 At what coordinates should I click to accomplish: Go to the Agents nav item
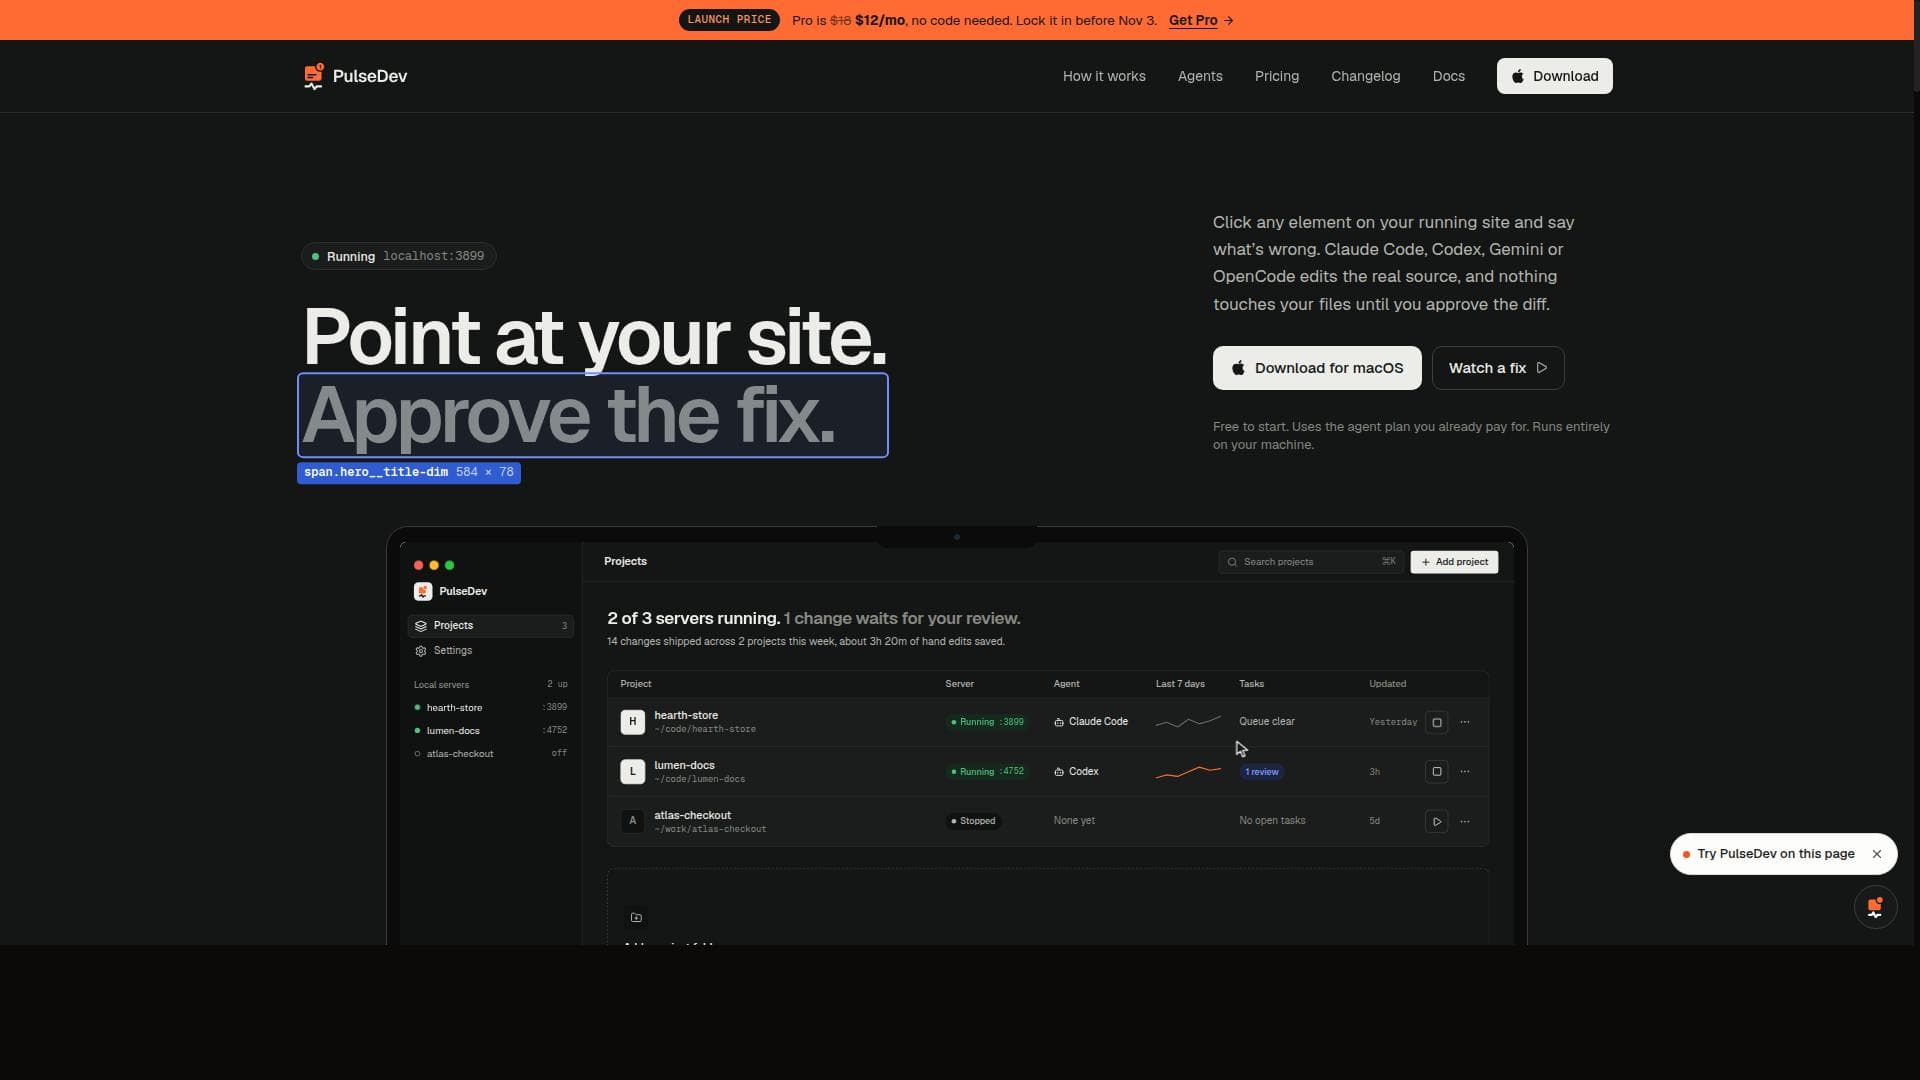coord(1200,76)
